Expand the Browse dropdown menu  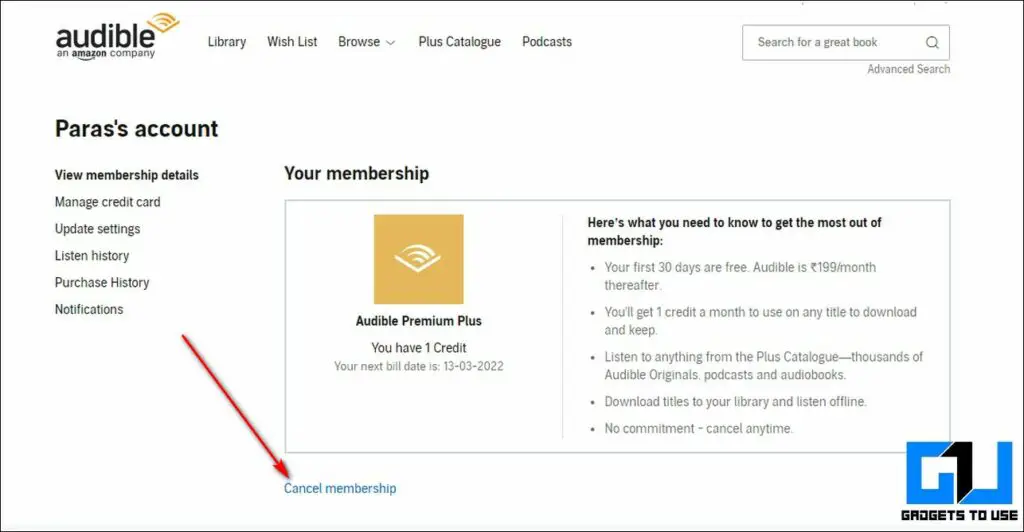[x=366, y=42]
